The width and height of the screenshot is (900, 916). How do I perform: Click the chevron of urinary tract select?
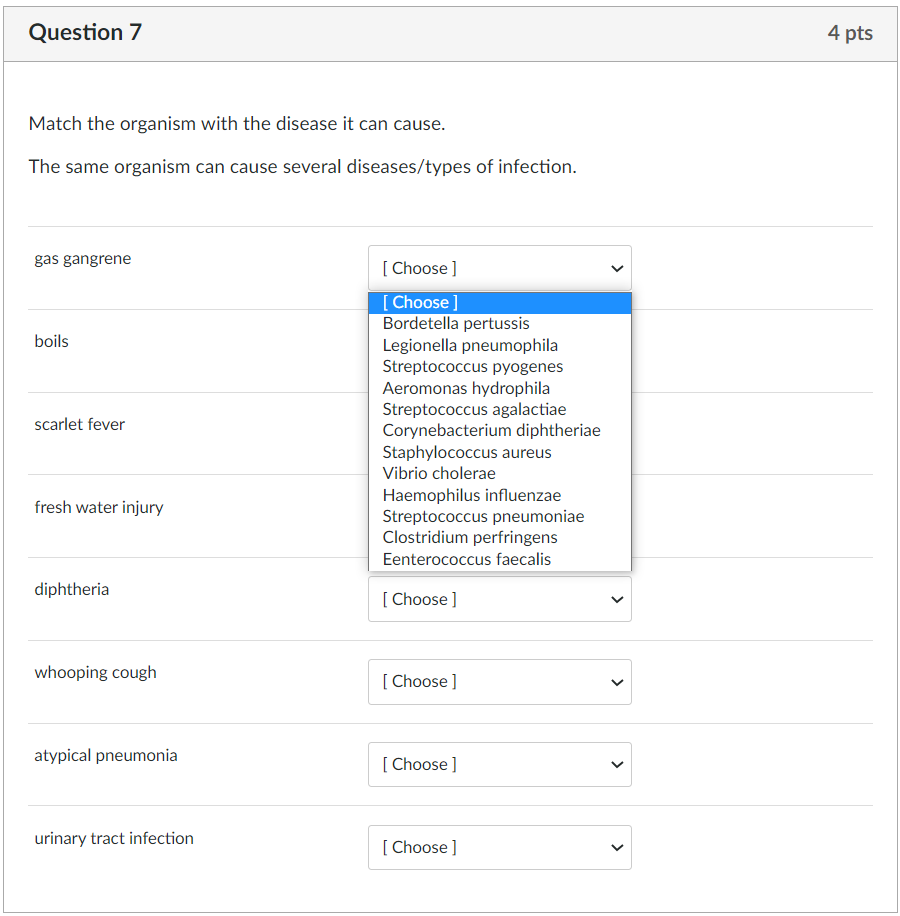click(x=617, y=848)
